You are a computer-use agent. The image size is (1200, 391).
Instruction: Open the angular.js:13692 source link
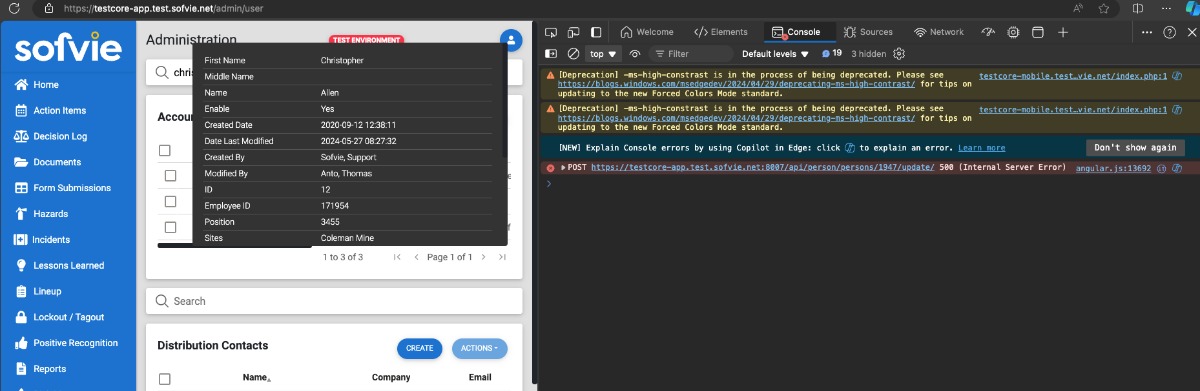point(1112,168)
